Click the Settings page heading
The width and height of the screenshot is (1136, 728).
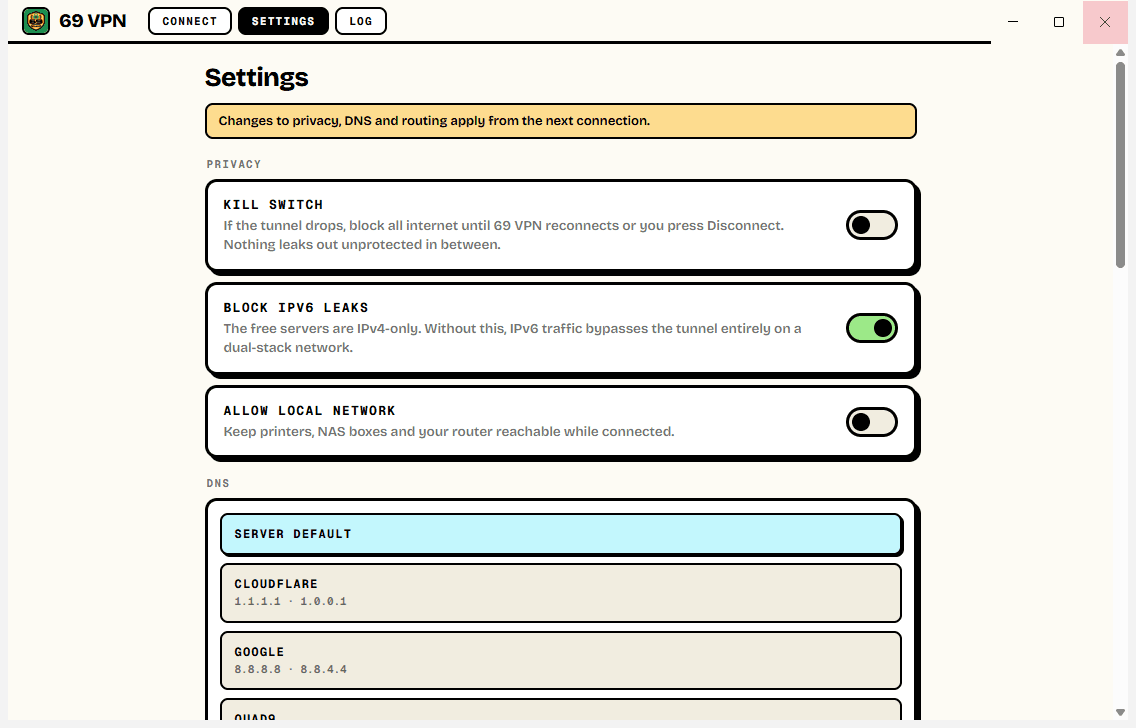[x=256, y=78]
